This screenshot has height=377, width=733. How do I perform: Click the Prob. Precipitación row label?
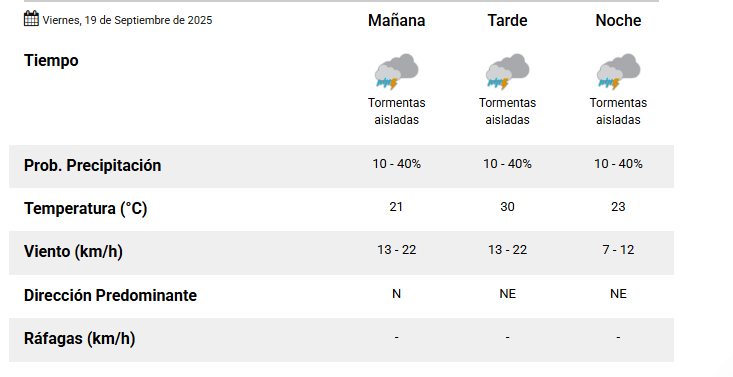pos(93,166)
